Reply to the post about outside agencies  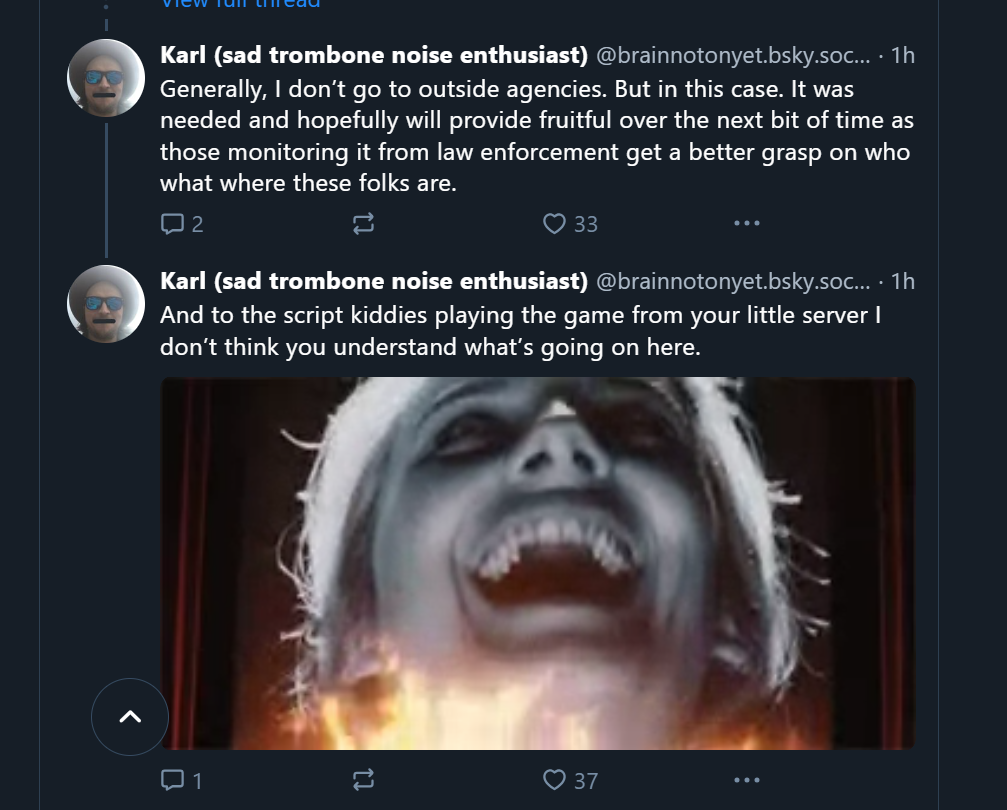[x=172, y=224]
